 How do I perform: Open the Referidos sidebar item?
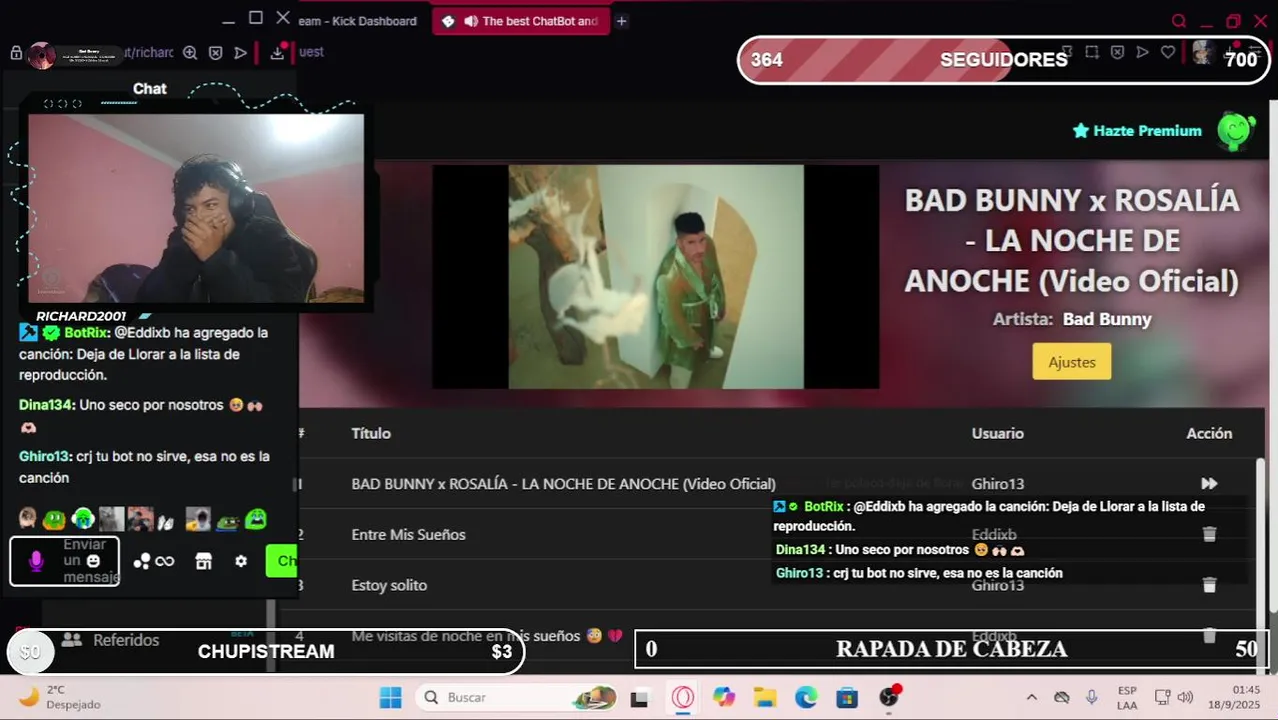pyautogui.click(x=110, y=640)
